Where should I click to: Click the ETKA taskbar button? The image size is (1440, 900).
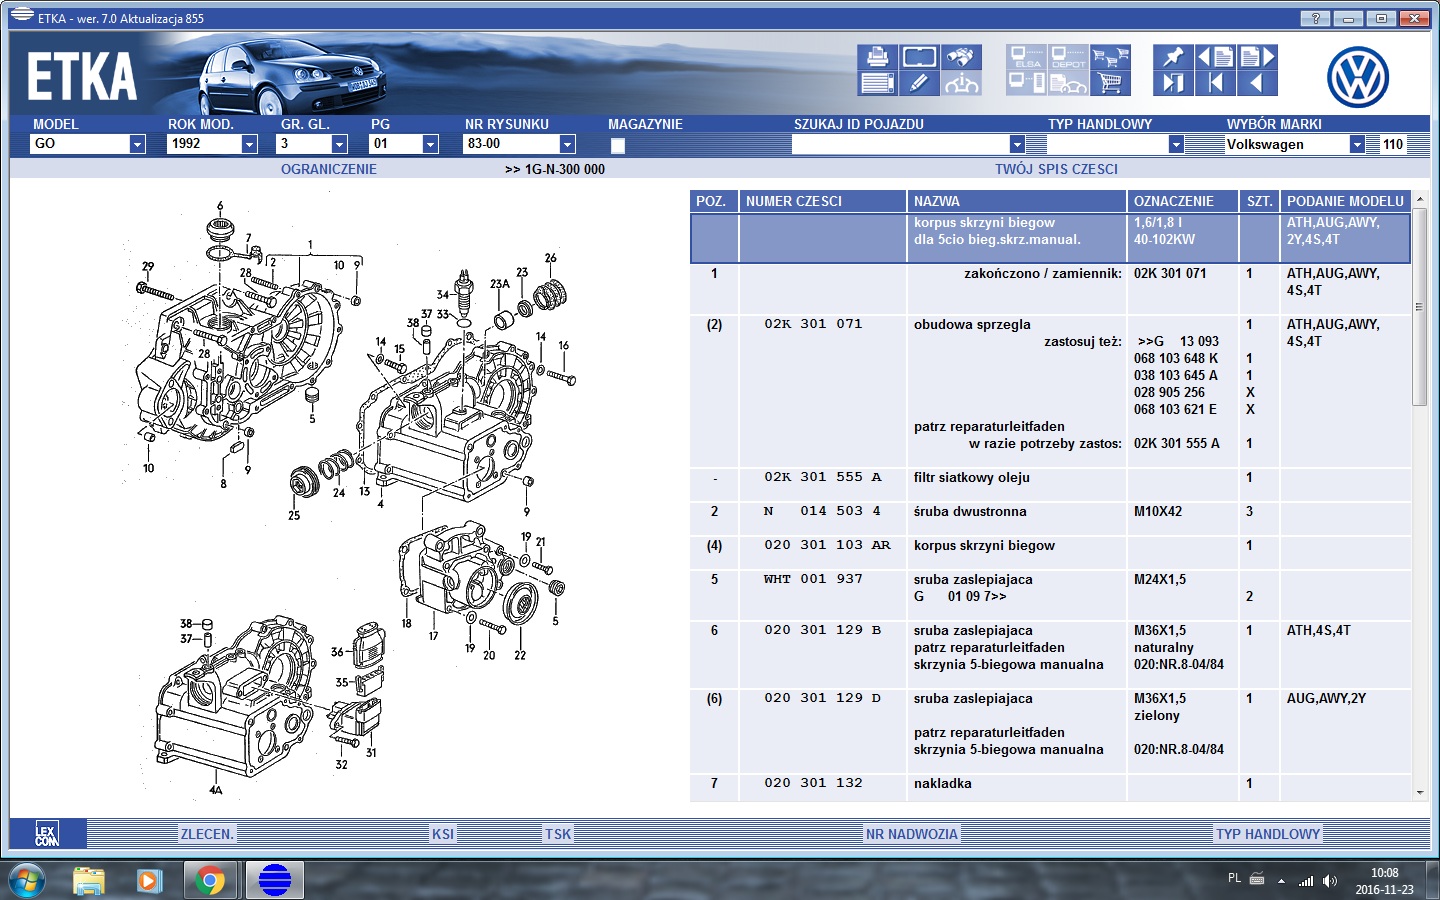[274, 880]
